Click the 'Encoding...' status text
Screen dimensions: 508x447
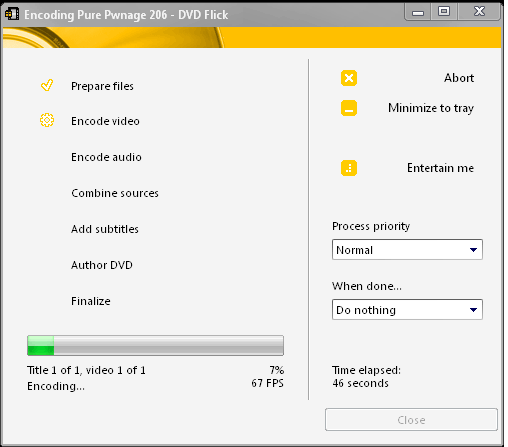56,386
